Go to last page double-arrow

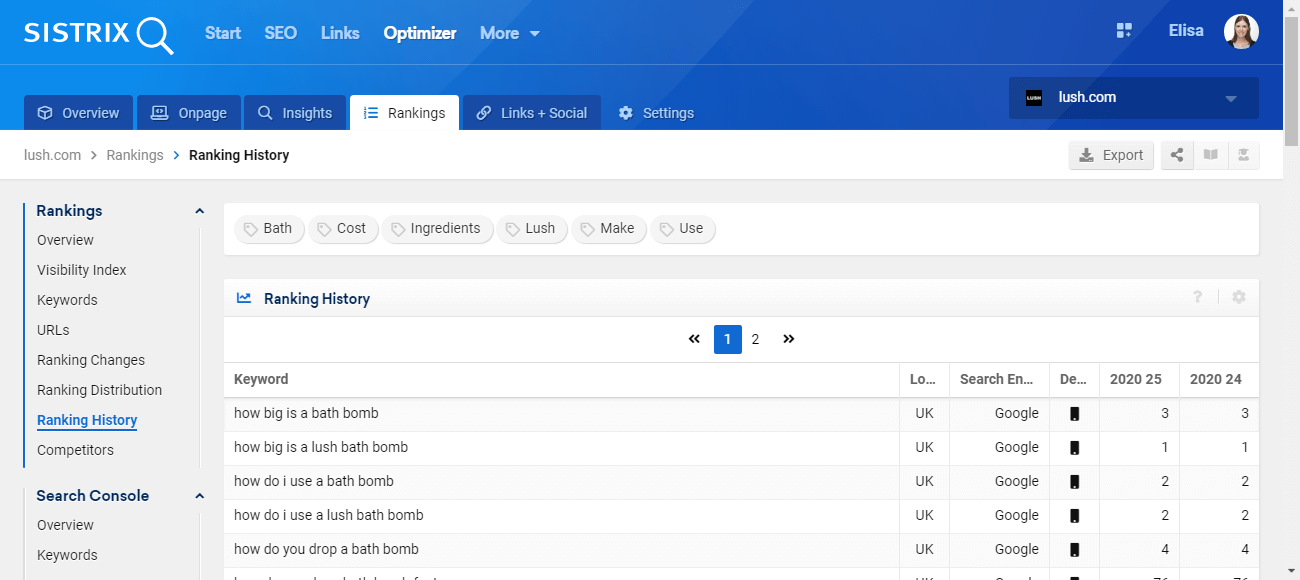click(x=788, y=339)
